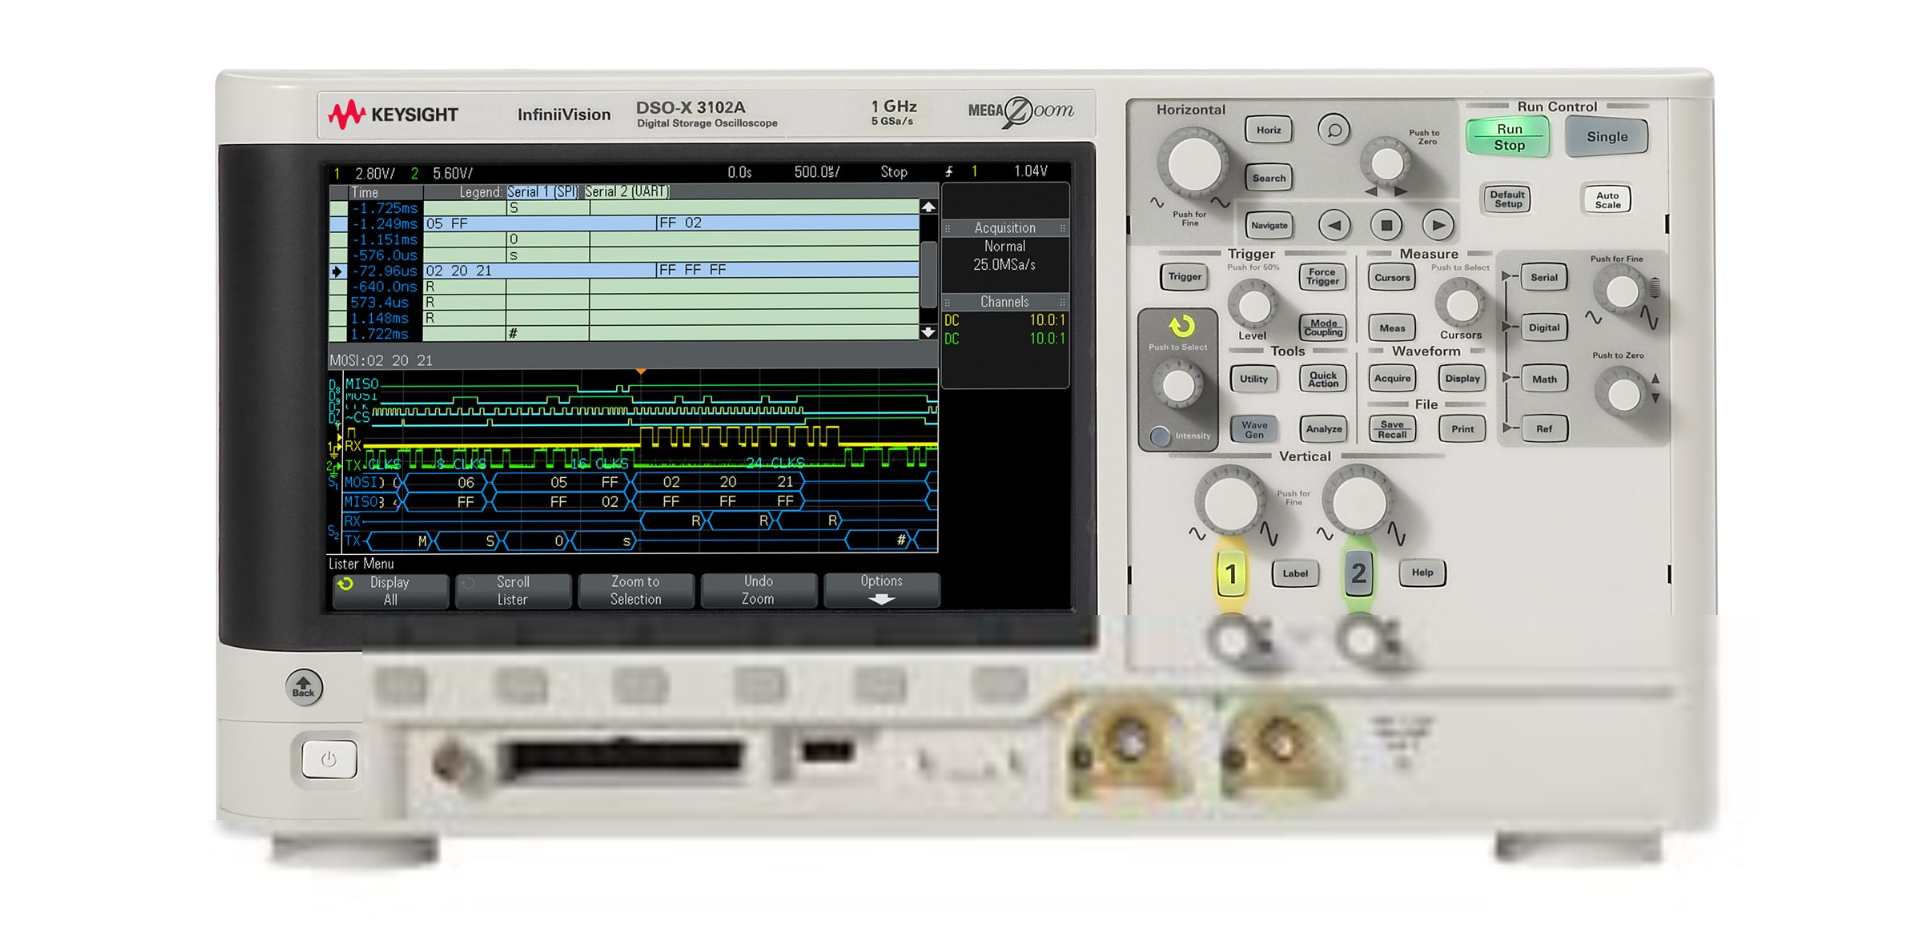The height and width of the screenshot is (936, 1920).
Task: Open the Ref waveform menu
Action: [x=1543, y=428]
